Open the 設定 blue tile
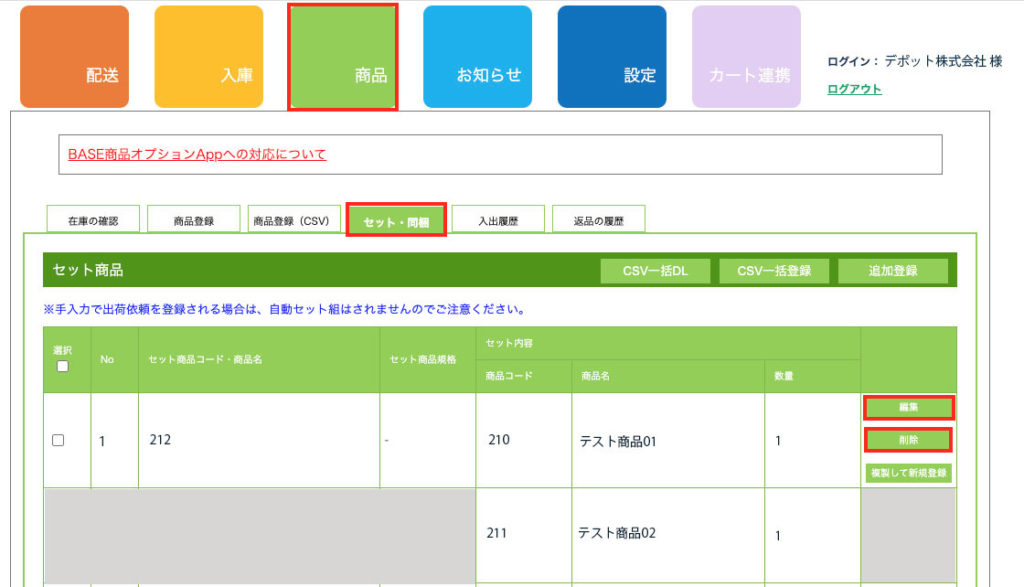The width and height of the screenshot is (1024, 587). coord(611,57)
